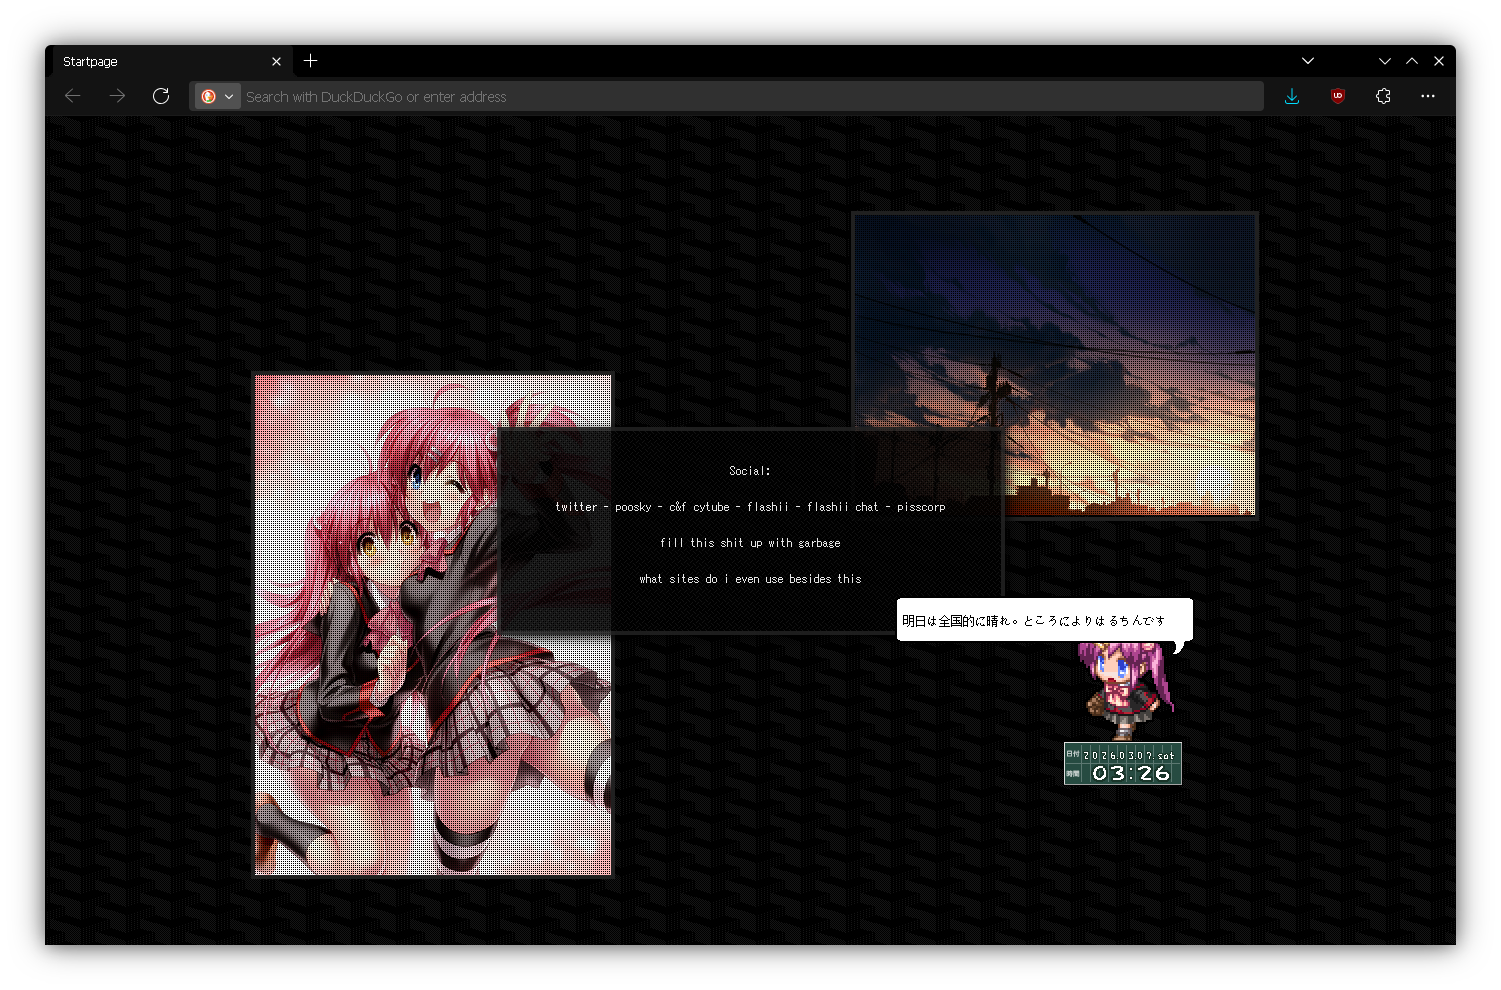Visit the poosky link
This screenshot has width=1501, height=990.
click(633, 507)
